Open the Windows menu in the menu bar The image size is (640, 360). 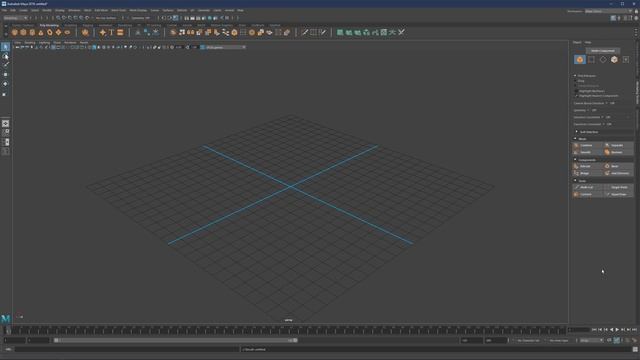74,10
